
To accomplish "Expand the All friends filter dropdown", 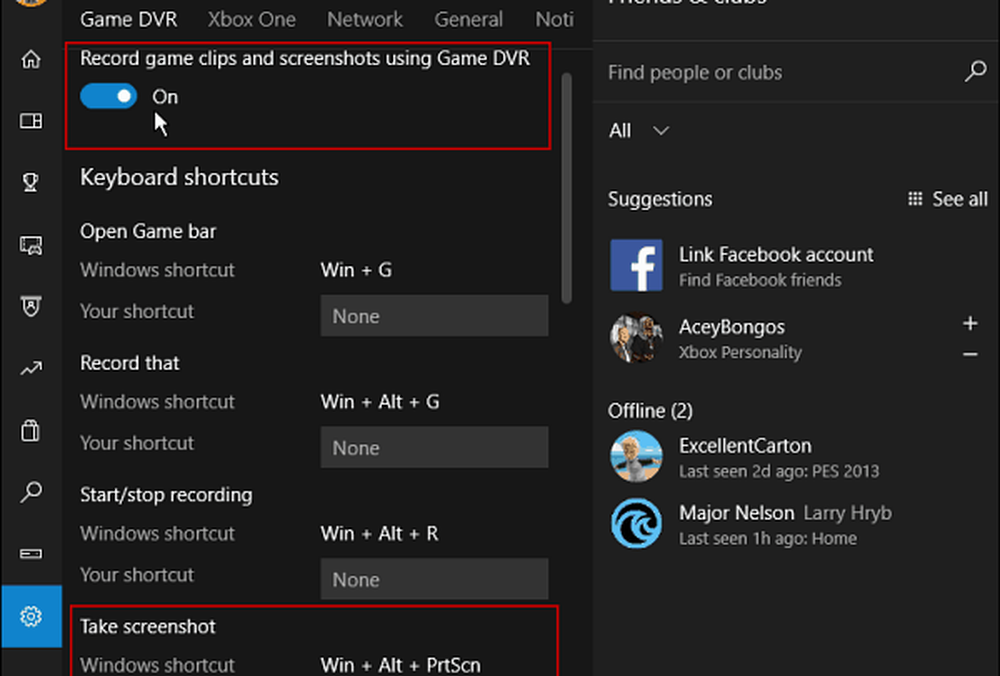I will (638, 131).
